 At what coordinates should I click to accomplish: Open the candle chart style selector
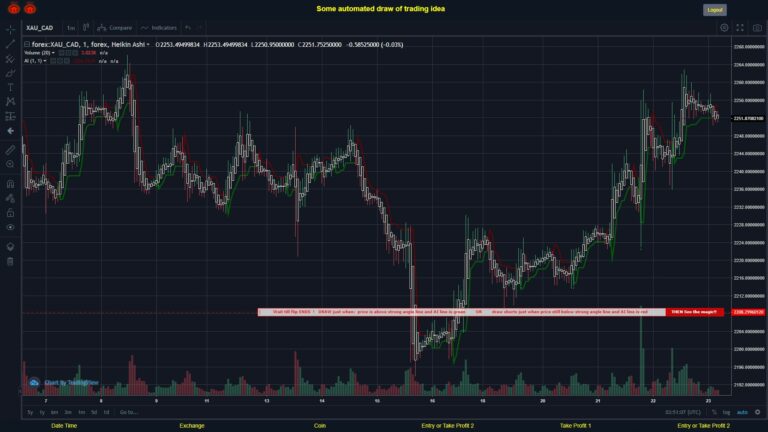[x=86, y=27]
